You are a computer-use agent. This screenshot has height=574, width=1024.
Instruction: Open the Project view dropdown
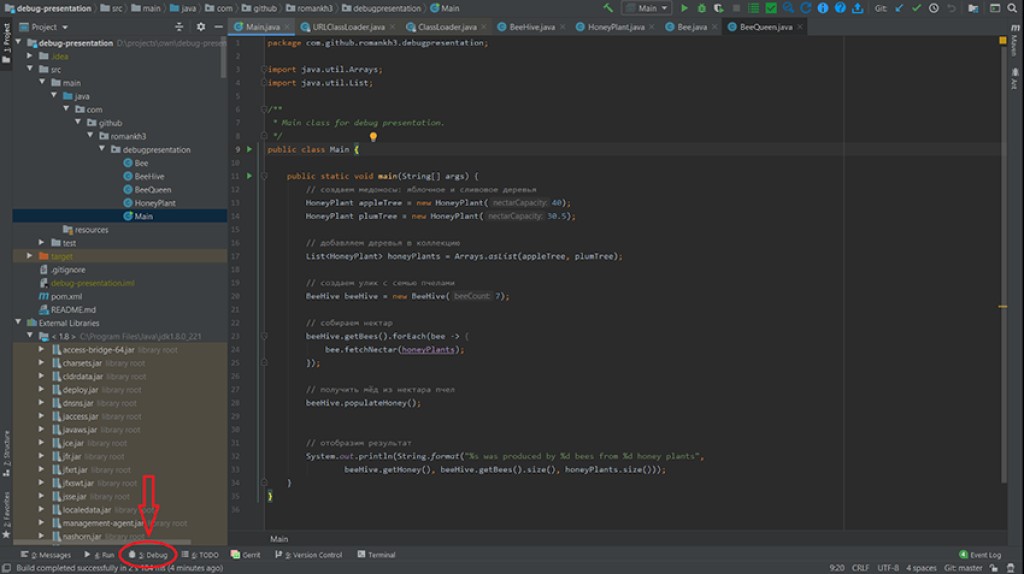[44, 27]
